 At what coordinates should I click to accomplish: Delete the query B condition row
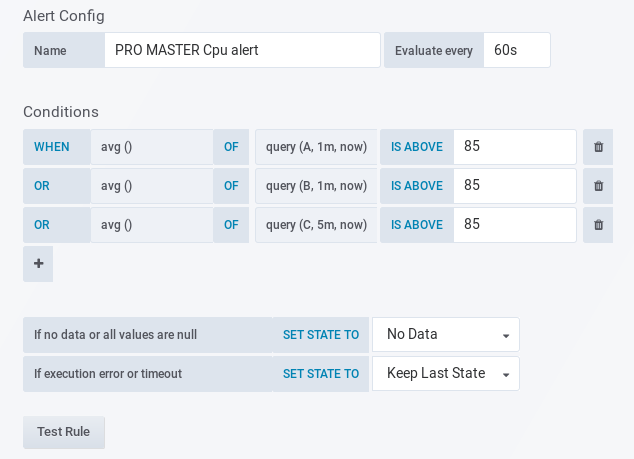598,186
